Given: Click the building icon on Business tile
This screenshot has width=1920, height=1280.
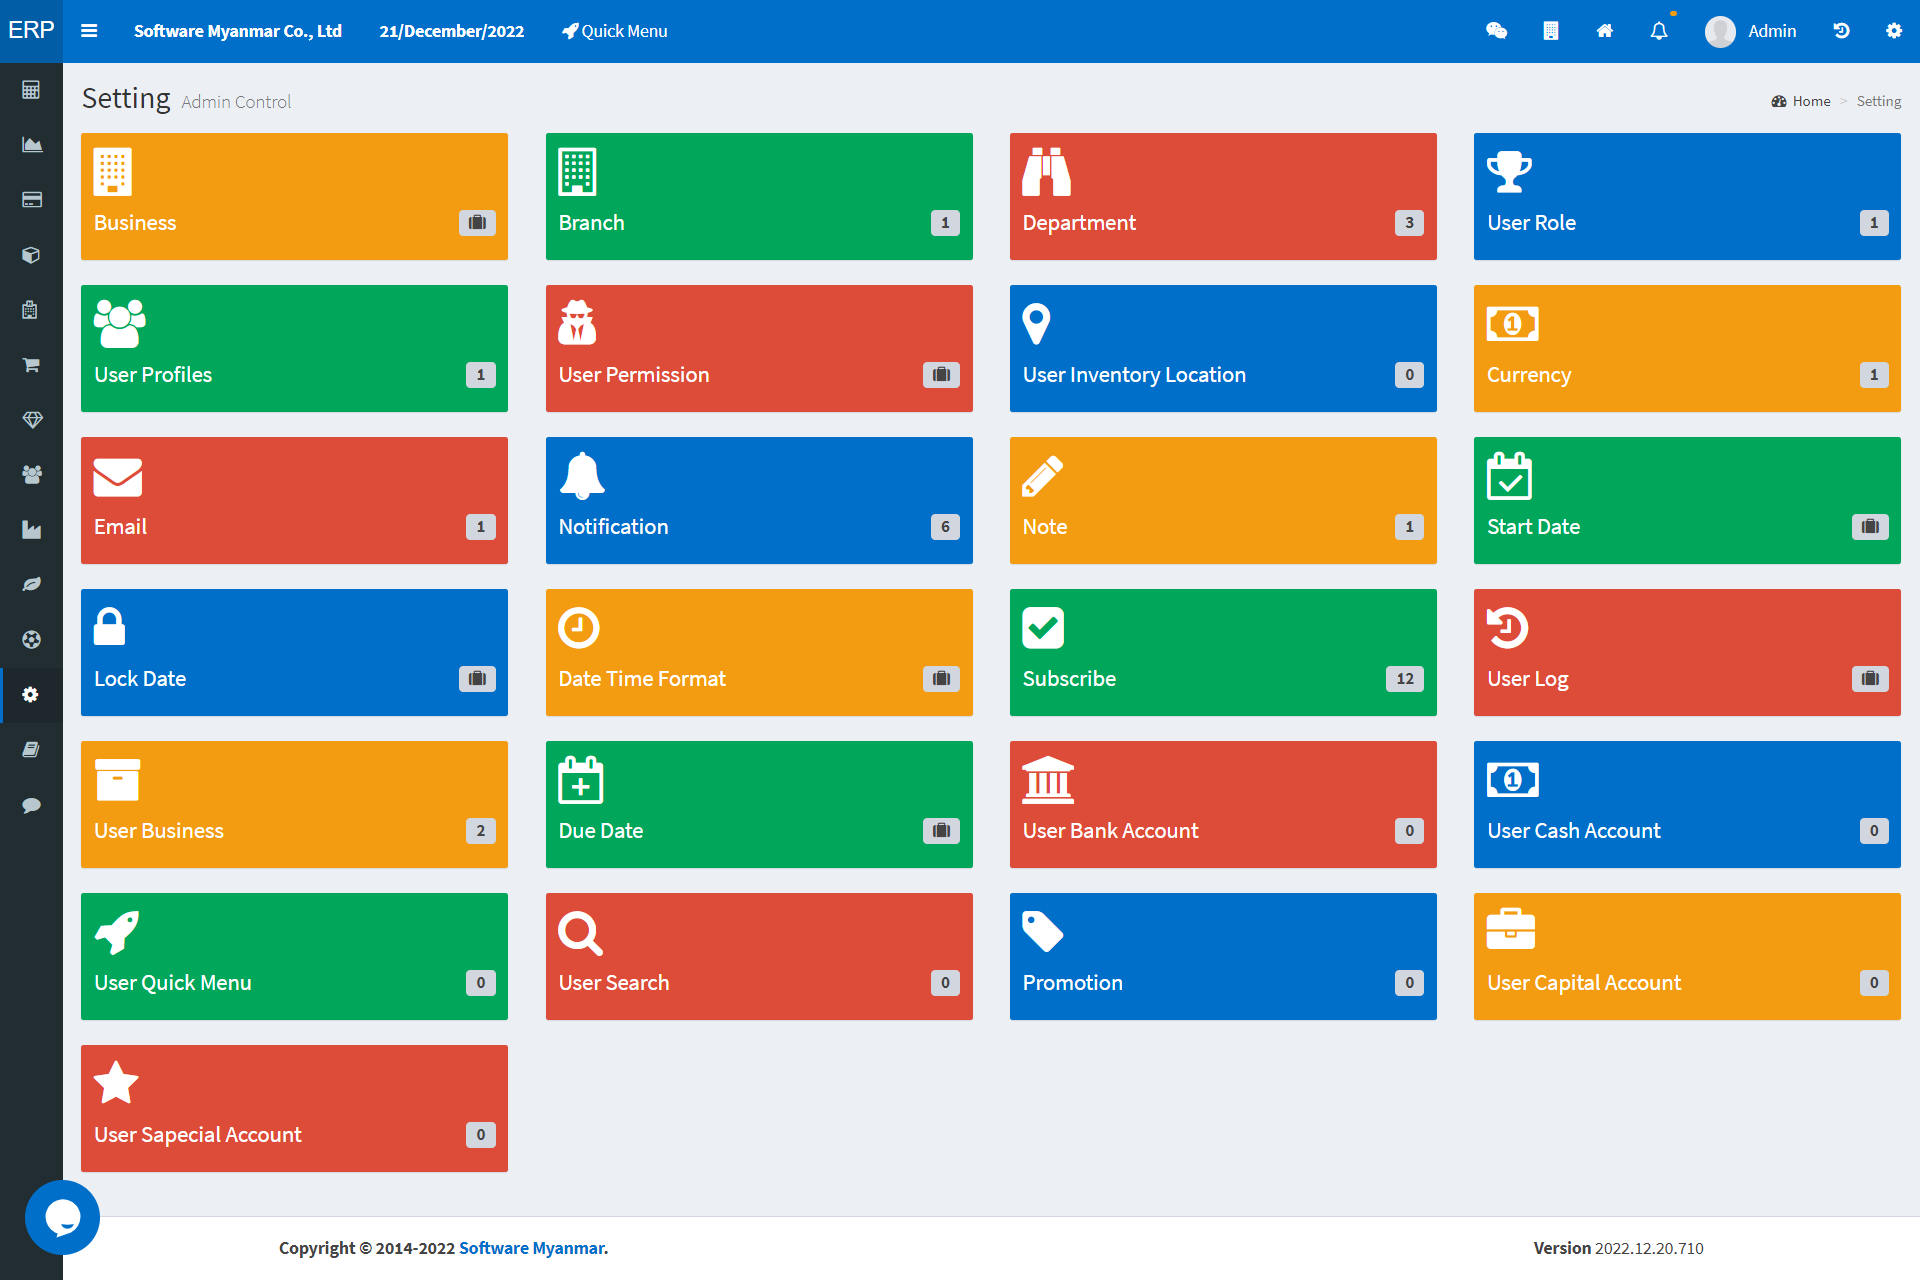Looking at the screenshot, I should pos(113,172).
